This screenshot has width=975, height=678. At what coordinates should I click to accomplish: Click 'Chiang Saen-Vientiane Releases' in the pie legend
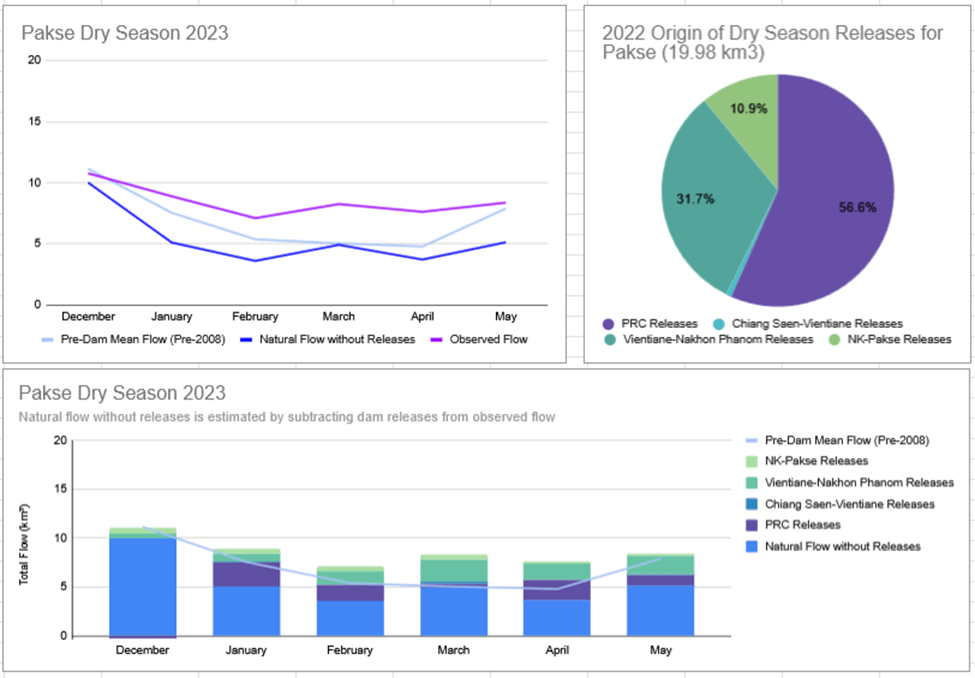coord(816,324)
